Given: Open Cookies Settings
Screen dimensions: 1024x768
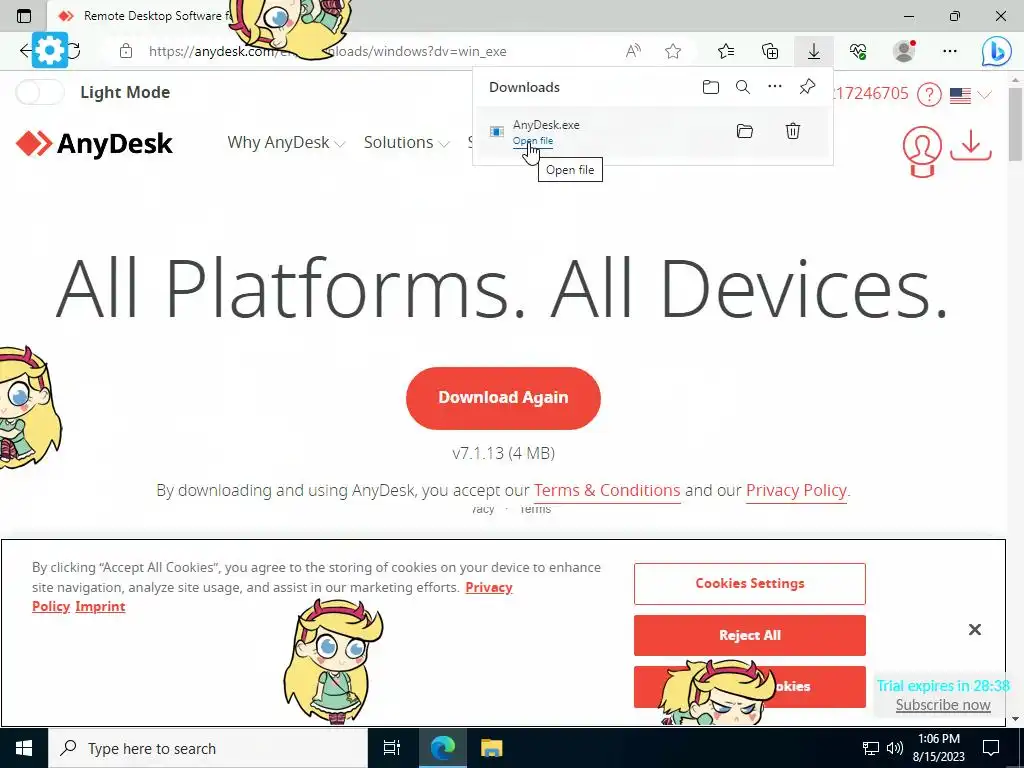Looking at the screenshot, I should click(x=749, y=583).
